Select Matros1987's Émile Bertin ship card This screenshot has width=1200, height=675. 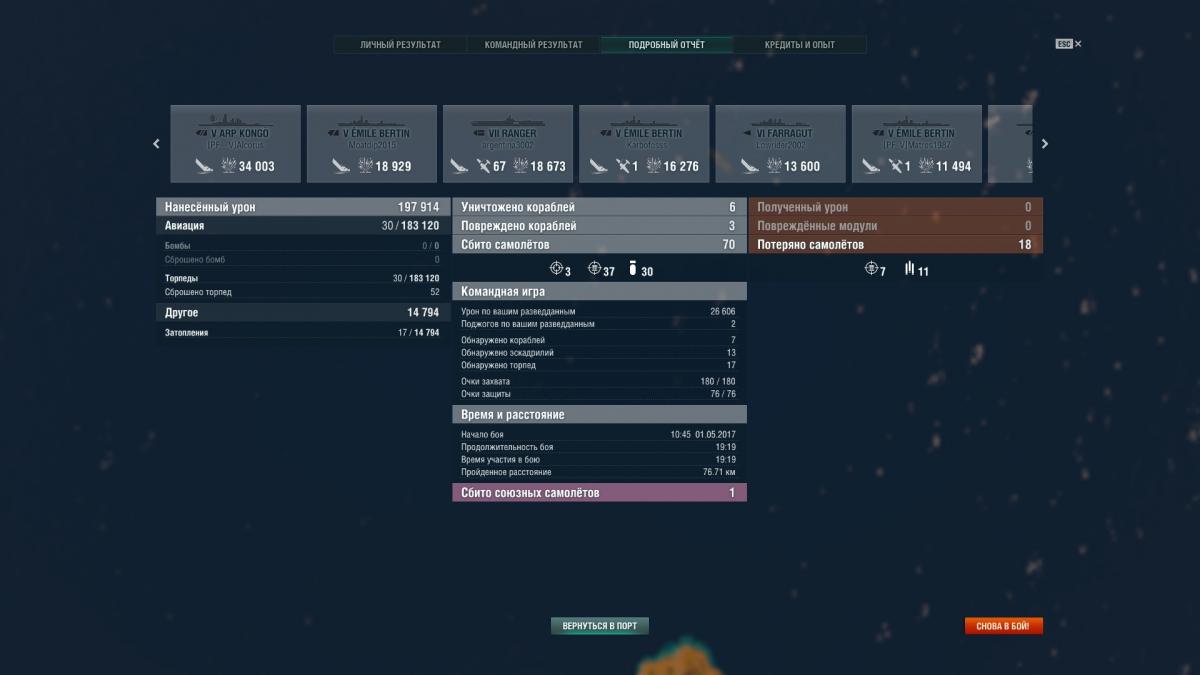point(916,143)
